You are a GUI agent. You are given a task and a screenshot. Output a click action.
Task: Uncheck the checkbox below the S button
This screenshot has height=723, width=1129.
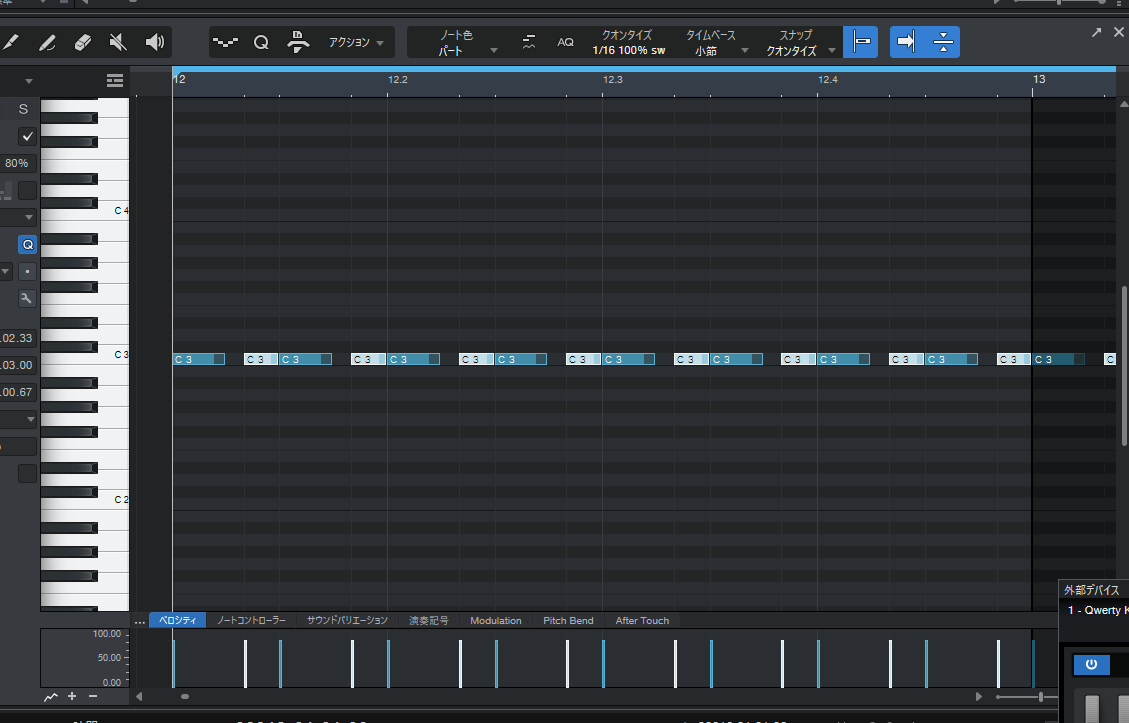click(x=27, y=136)
